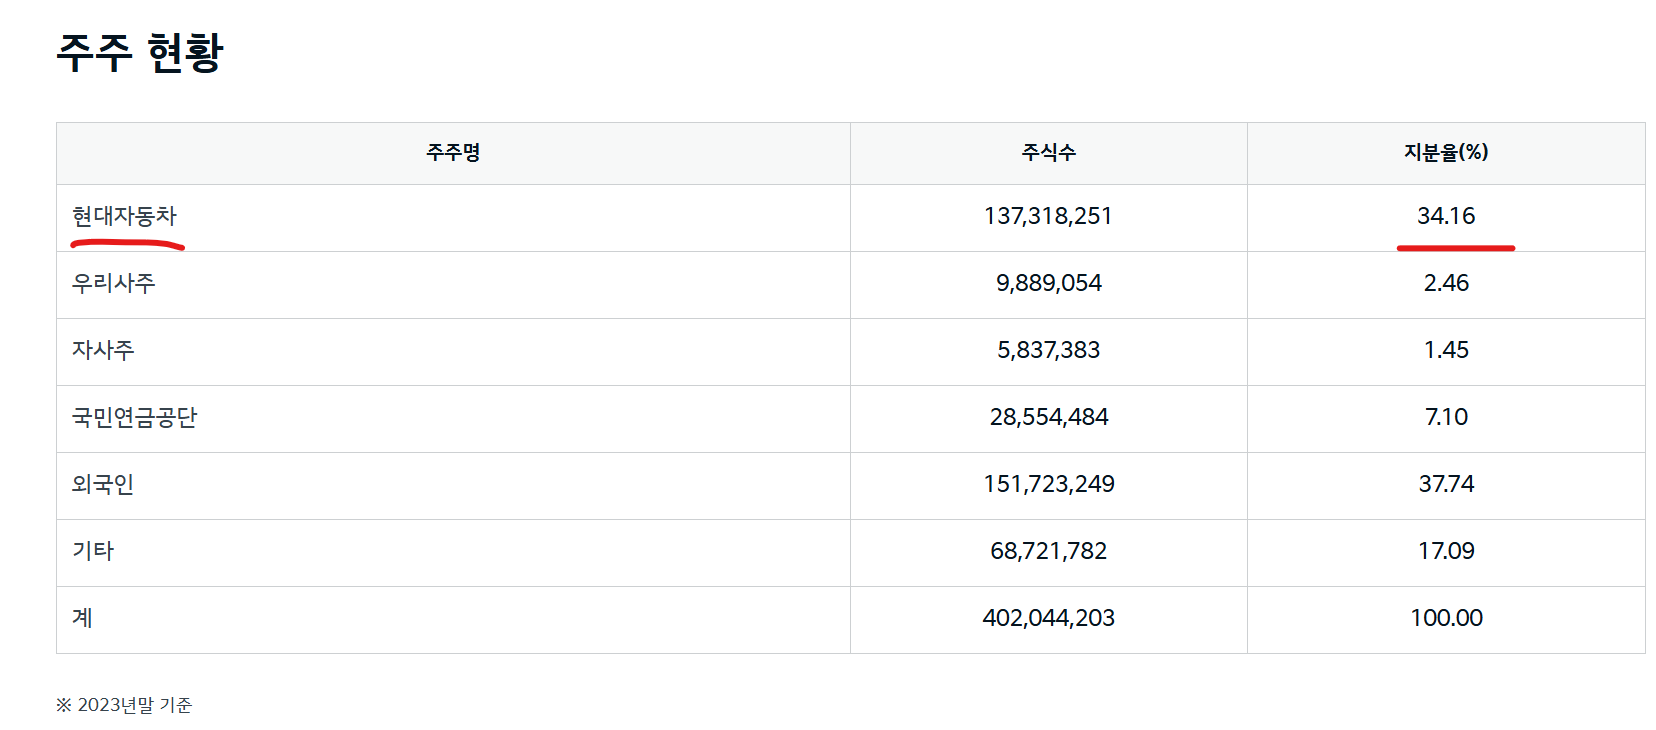Click the 100.00 total percentage cell

1445,618
